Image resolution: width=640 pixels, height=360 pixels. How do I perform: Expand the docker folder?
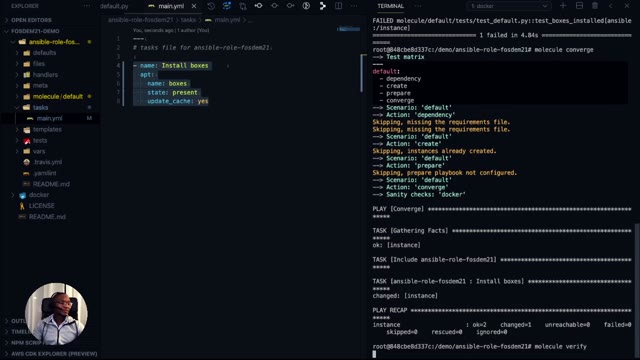(39, 195)
